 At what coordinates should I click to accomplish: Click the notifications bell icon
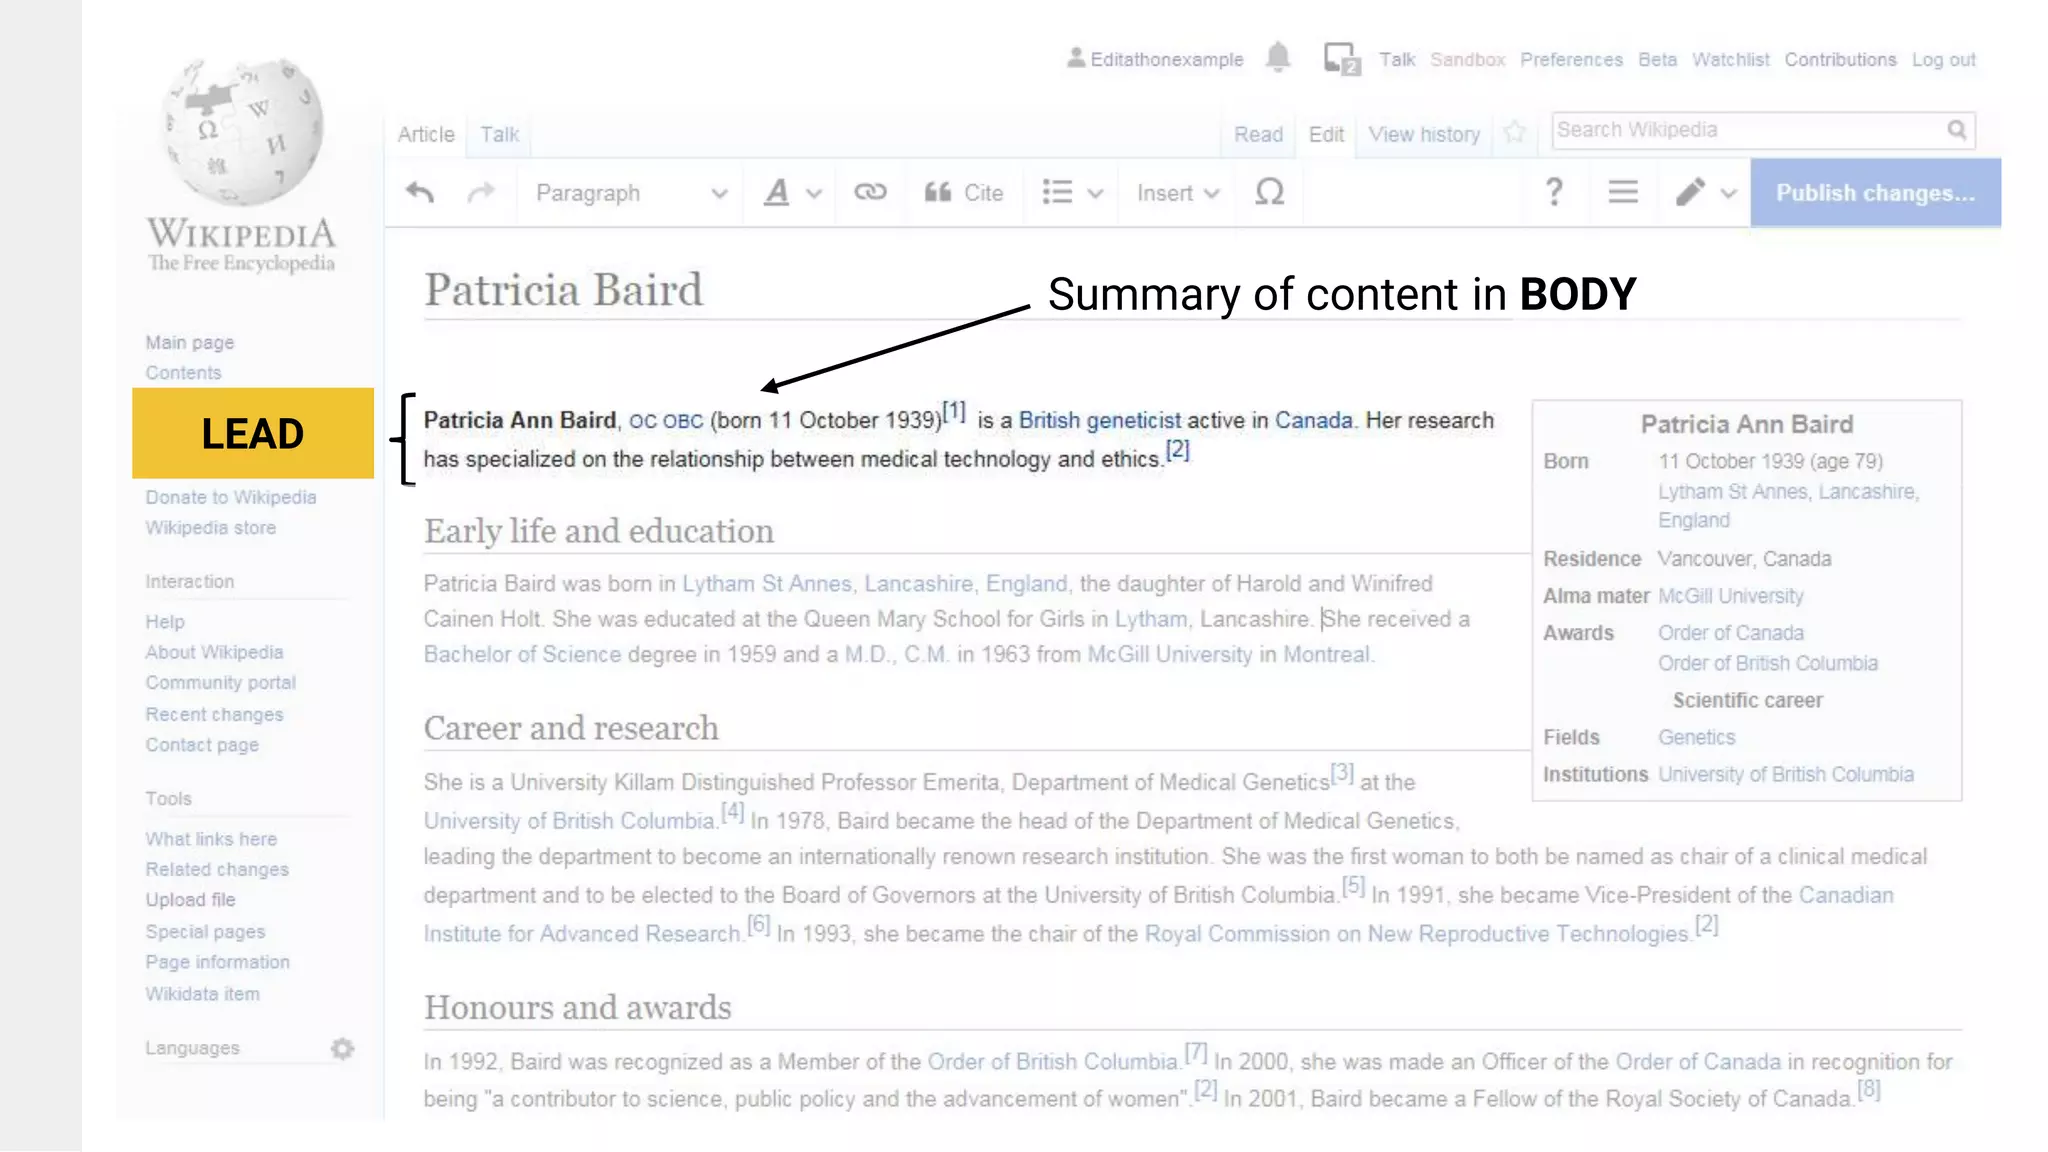pyautogui.click(x=1278, y=57)
